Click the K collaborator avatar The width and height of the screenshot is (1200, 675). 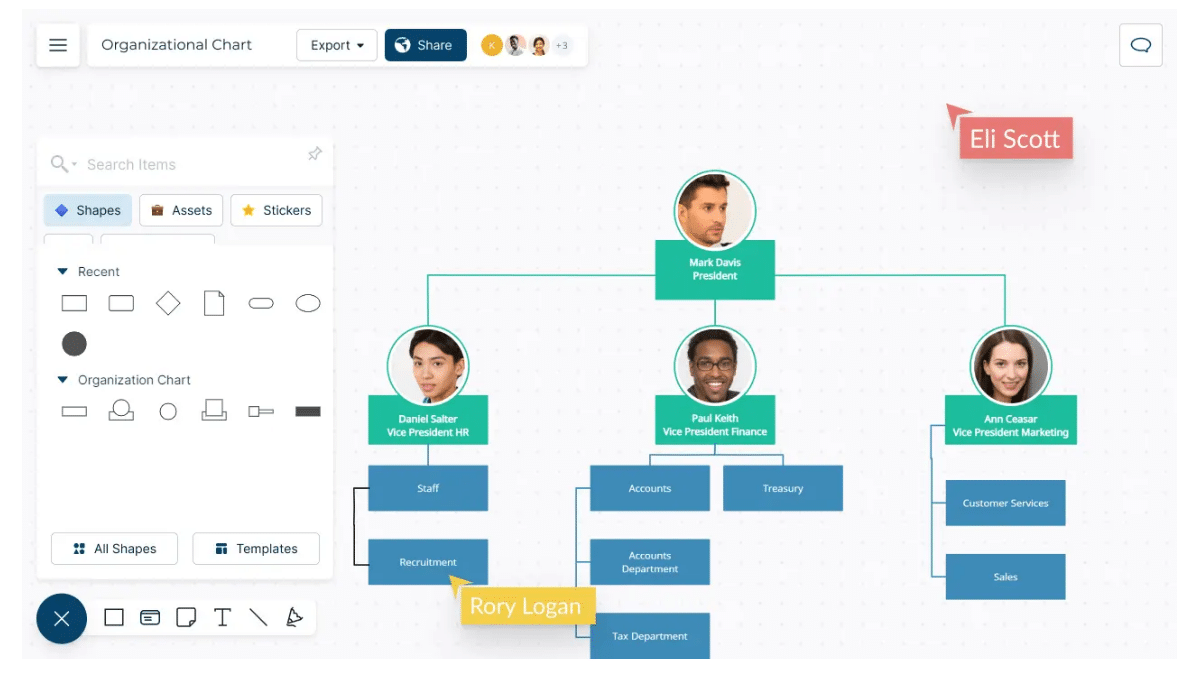(x=491, y=45)
